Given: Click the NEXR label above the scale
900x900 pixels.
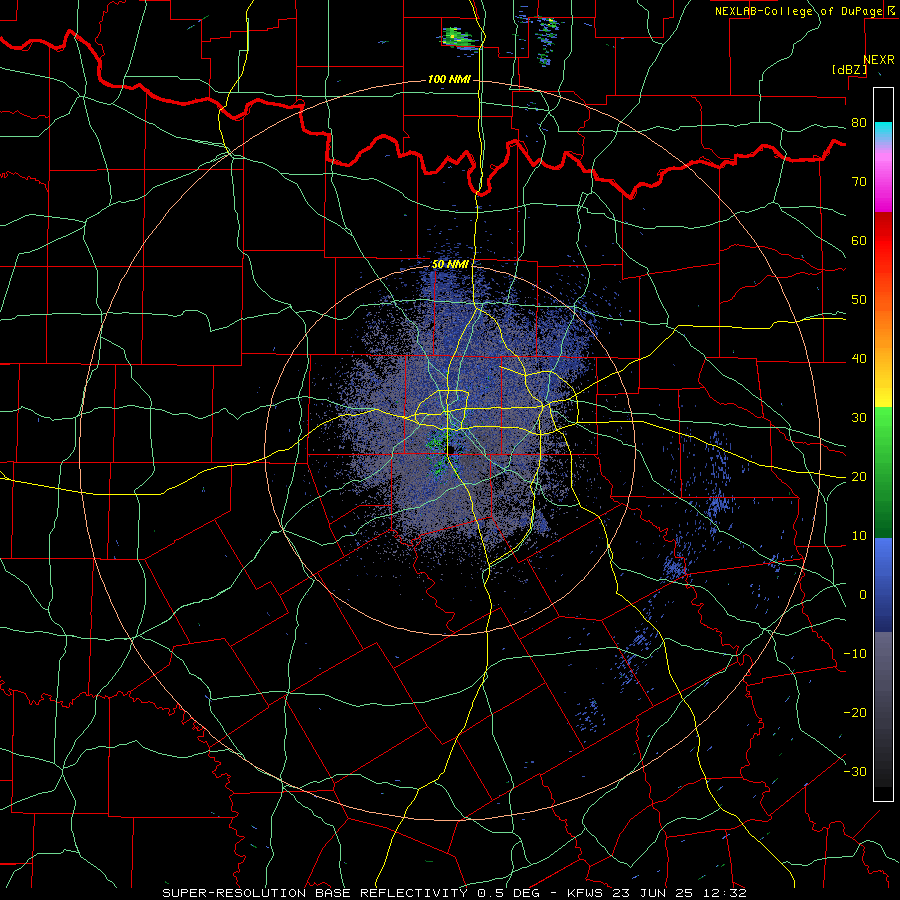Looking at the screenshot, I should click(879, 60).
